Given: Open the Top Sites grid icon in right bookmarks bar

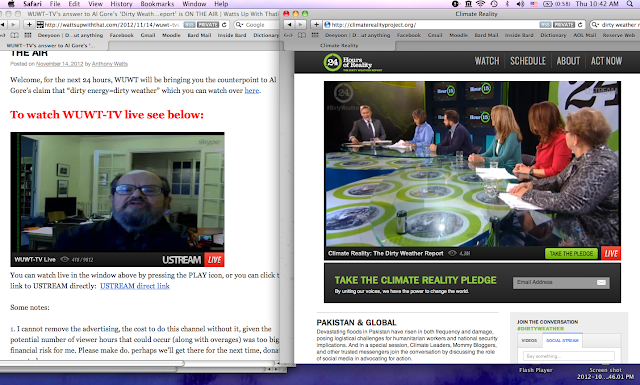Looking at the screenshot, I should click(315, 35).
